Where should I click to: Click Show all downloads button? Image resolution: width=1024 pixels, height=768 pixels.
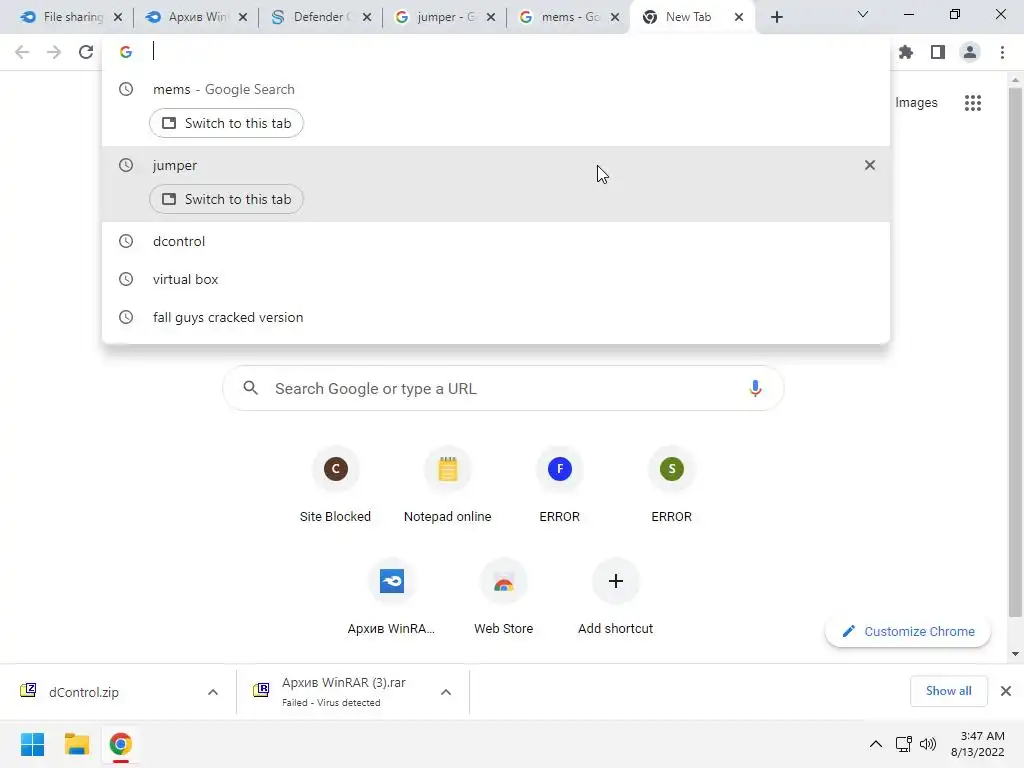948,691
